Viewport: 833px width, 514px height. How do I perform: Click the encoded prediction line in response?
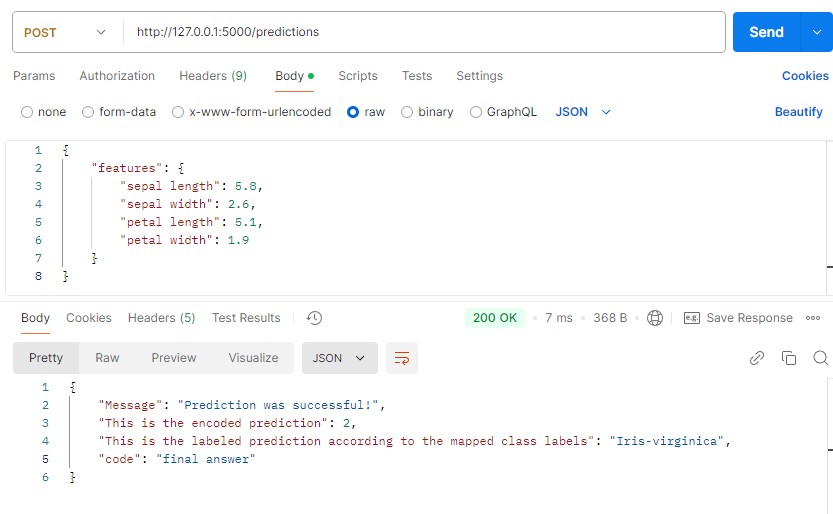[227, 423]
